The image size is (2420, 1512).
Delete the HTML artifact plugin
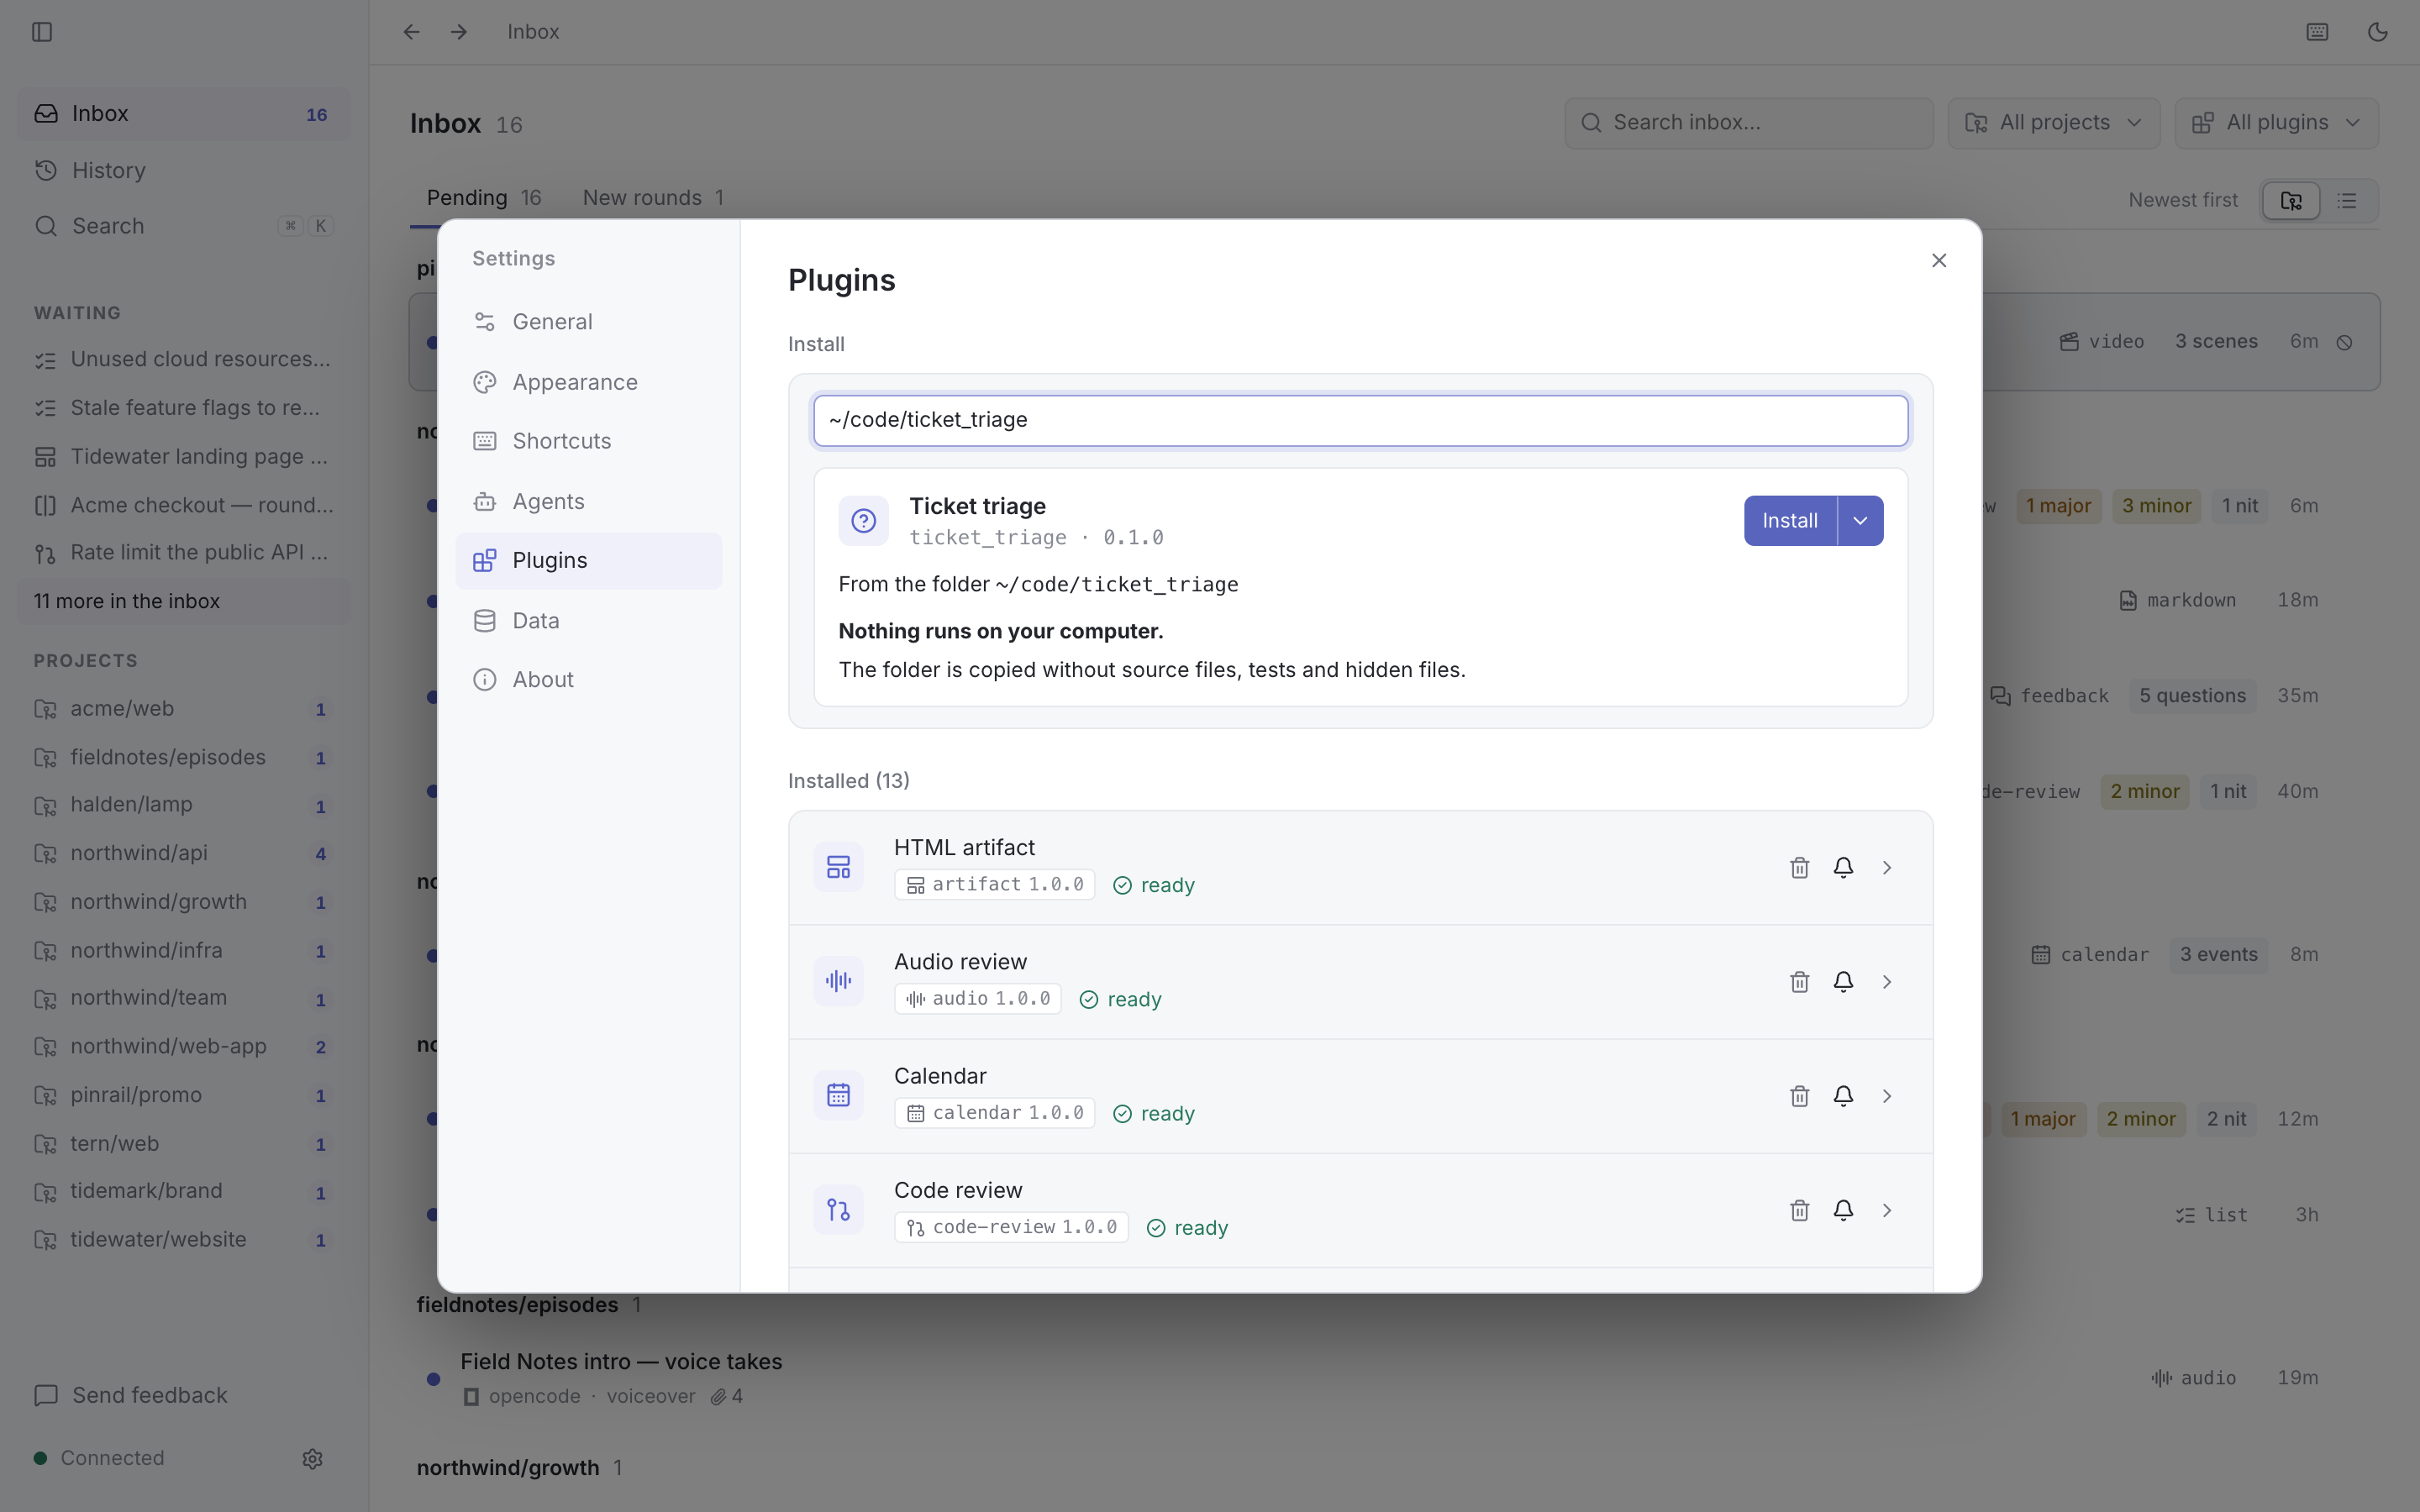point(1799,868)
